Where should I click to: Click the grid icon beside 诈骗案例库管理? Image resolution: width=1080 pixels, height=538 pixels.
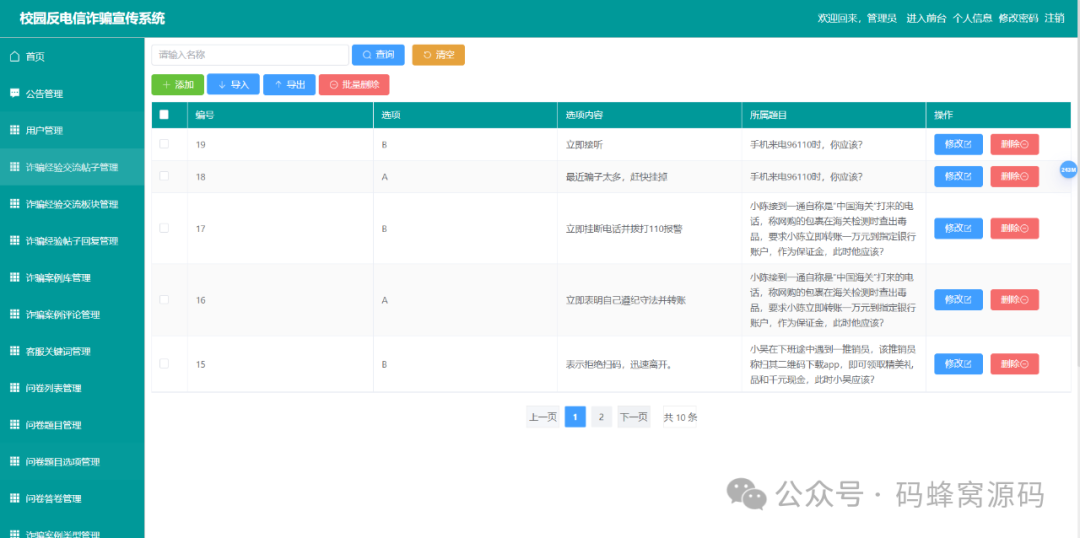point(14,278)
